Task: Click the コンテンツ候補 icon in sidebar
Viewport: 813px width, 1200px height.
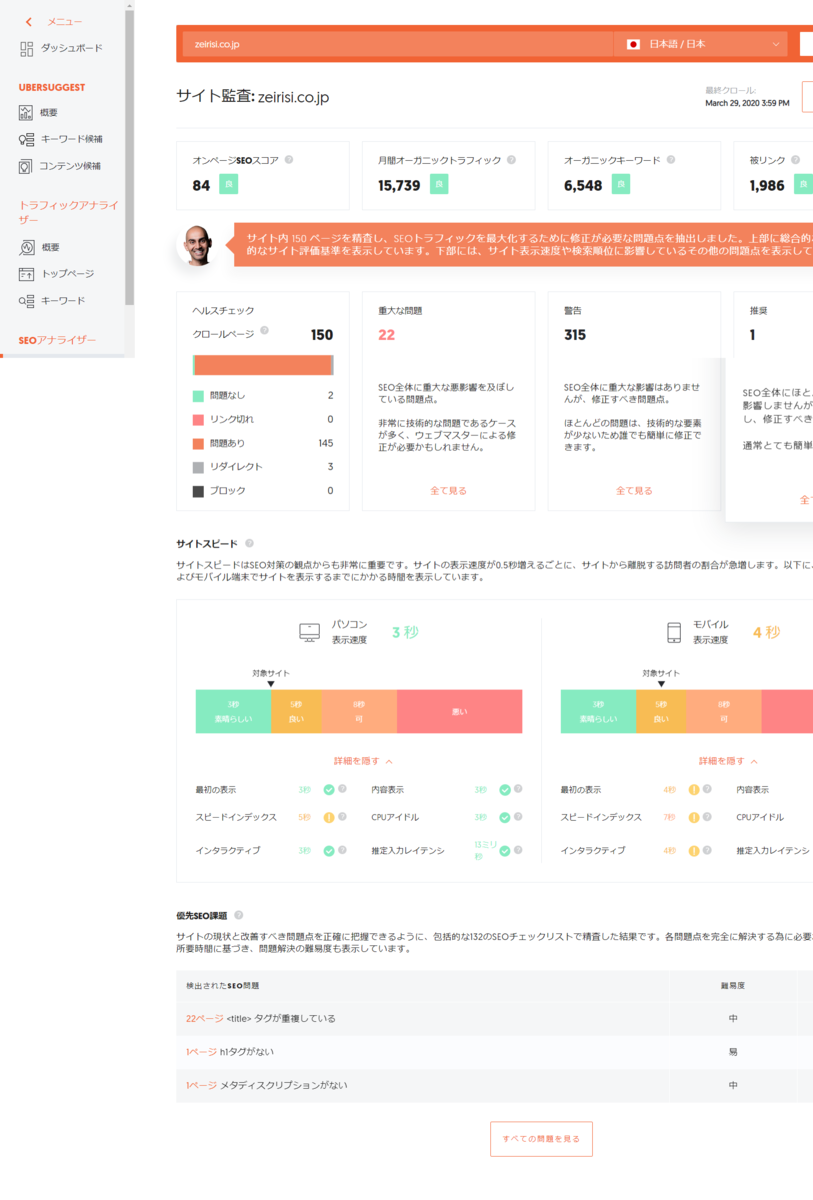Action: click(x=26, y=166)
